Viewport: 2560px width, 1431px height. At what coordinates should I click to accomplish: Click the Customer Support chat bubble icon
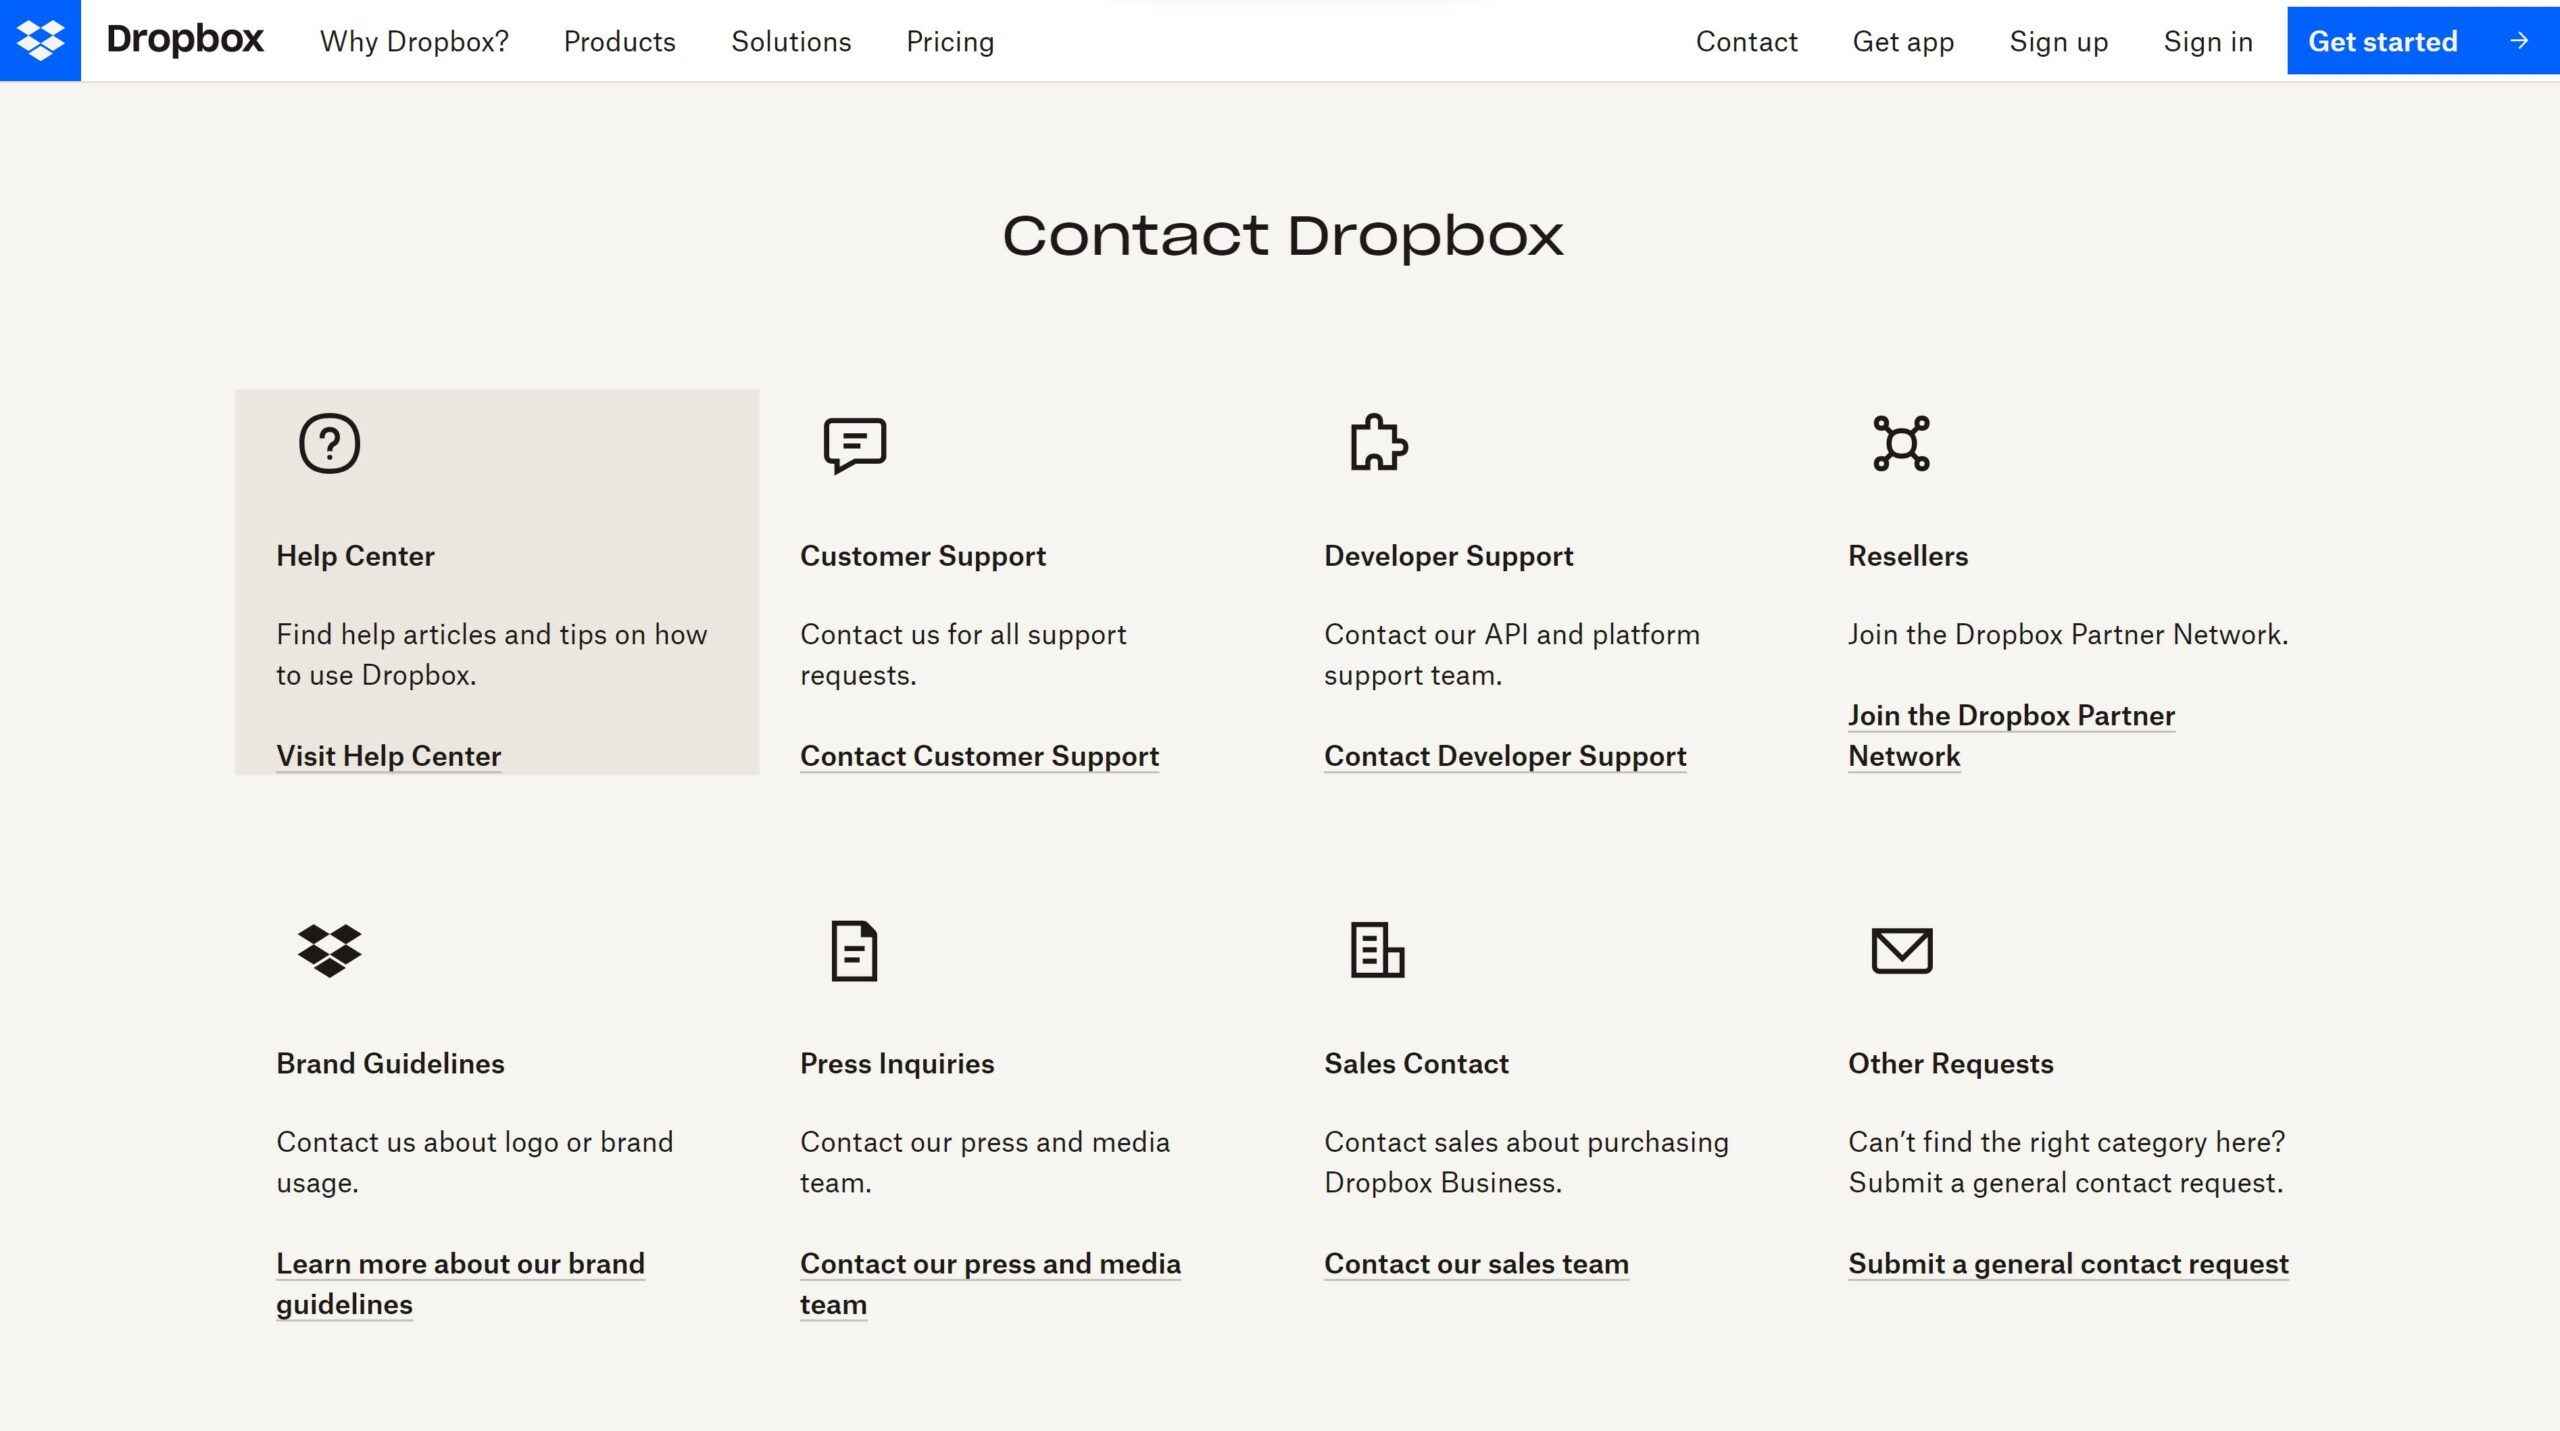(x=853, y=443)
